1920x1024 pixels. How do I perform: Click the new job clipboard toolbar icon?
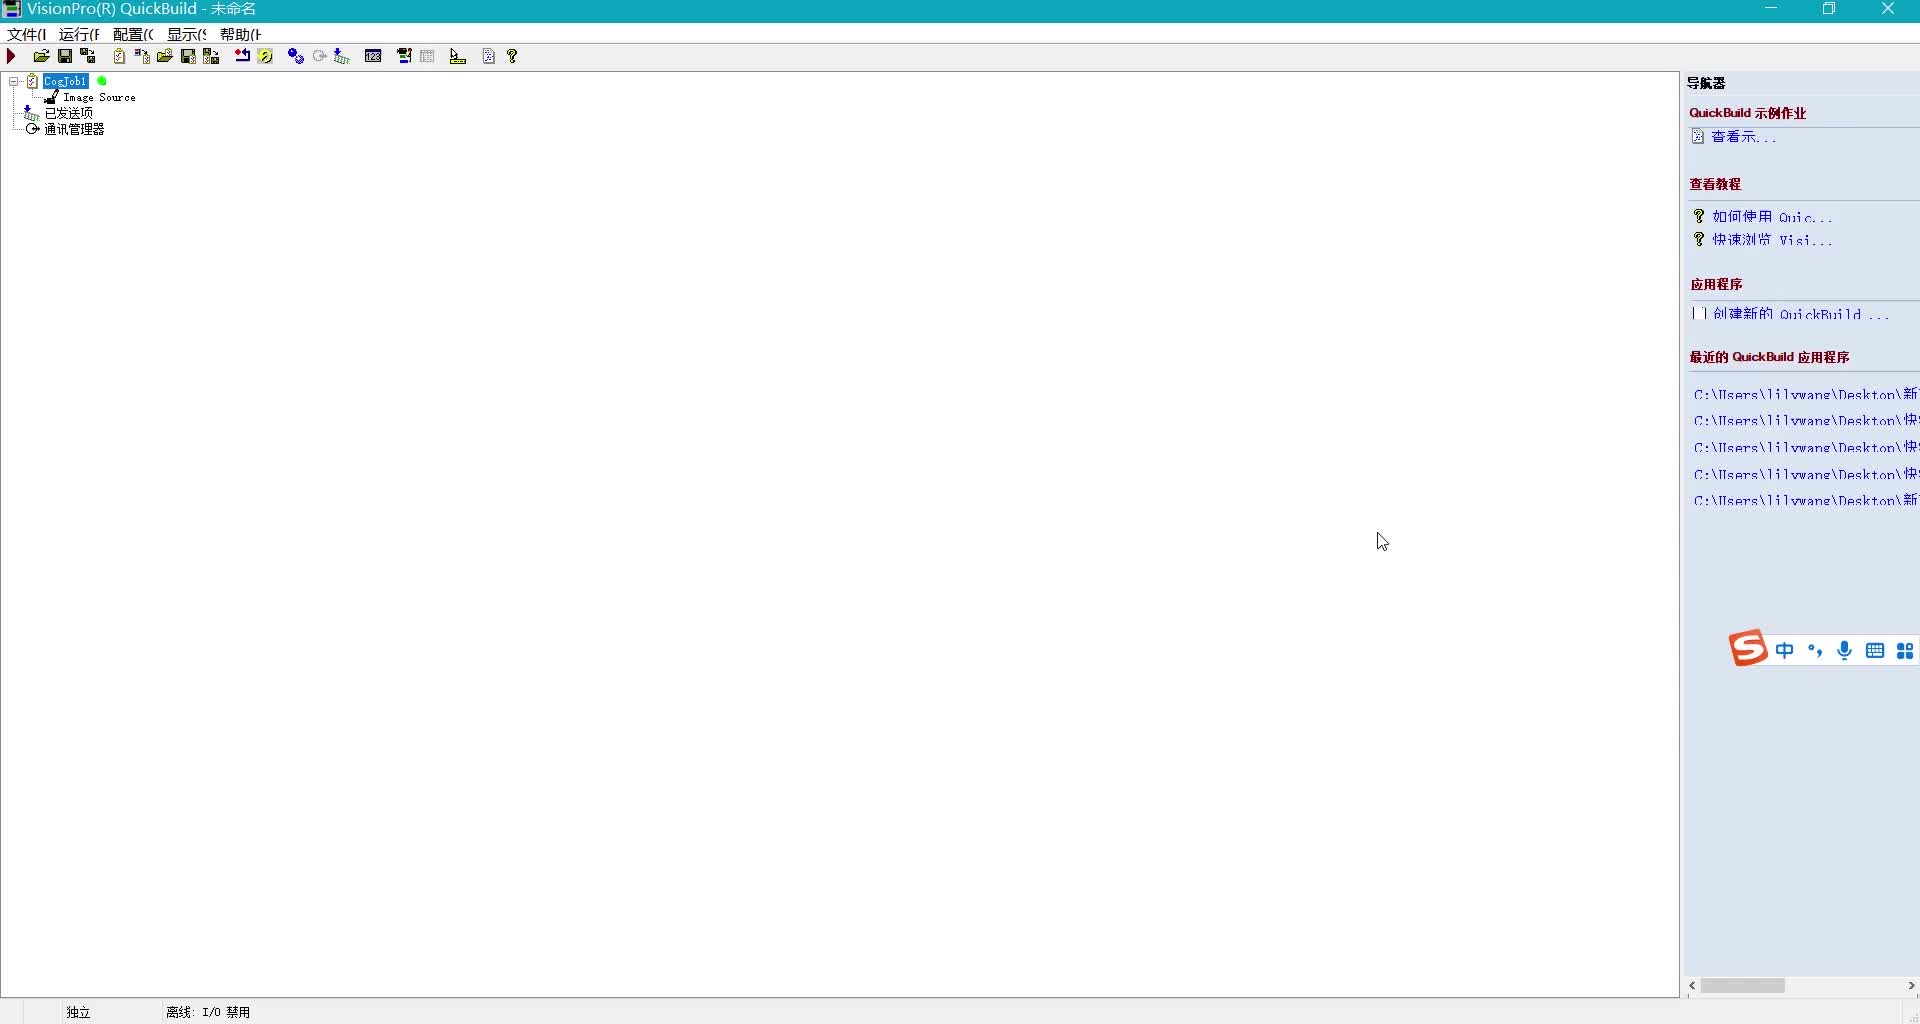120,57
